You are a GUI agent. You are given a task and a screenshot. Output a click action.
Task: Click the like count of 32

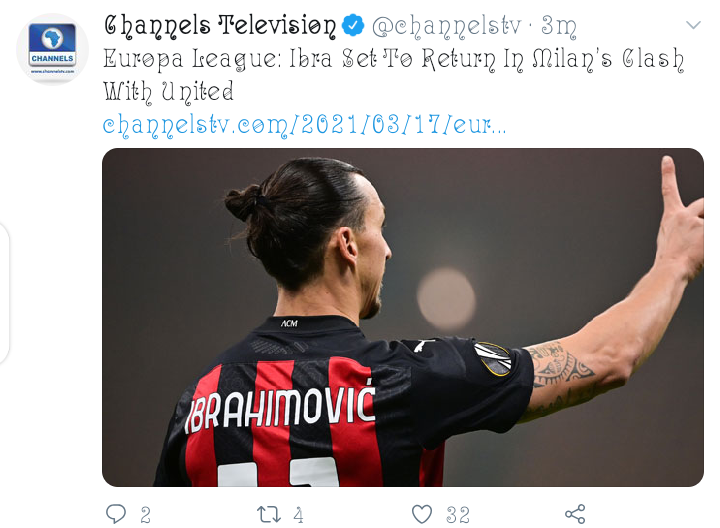coord(458,515)
